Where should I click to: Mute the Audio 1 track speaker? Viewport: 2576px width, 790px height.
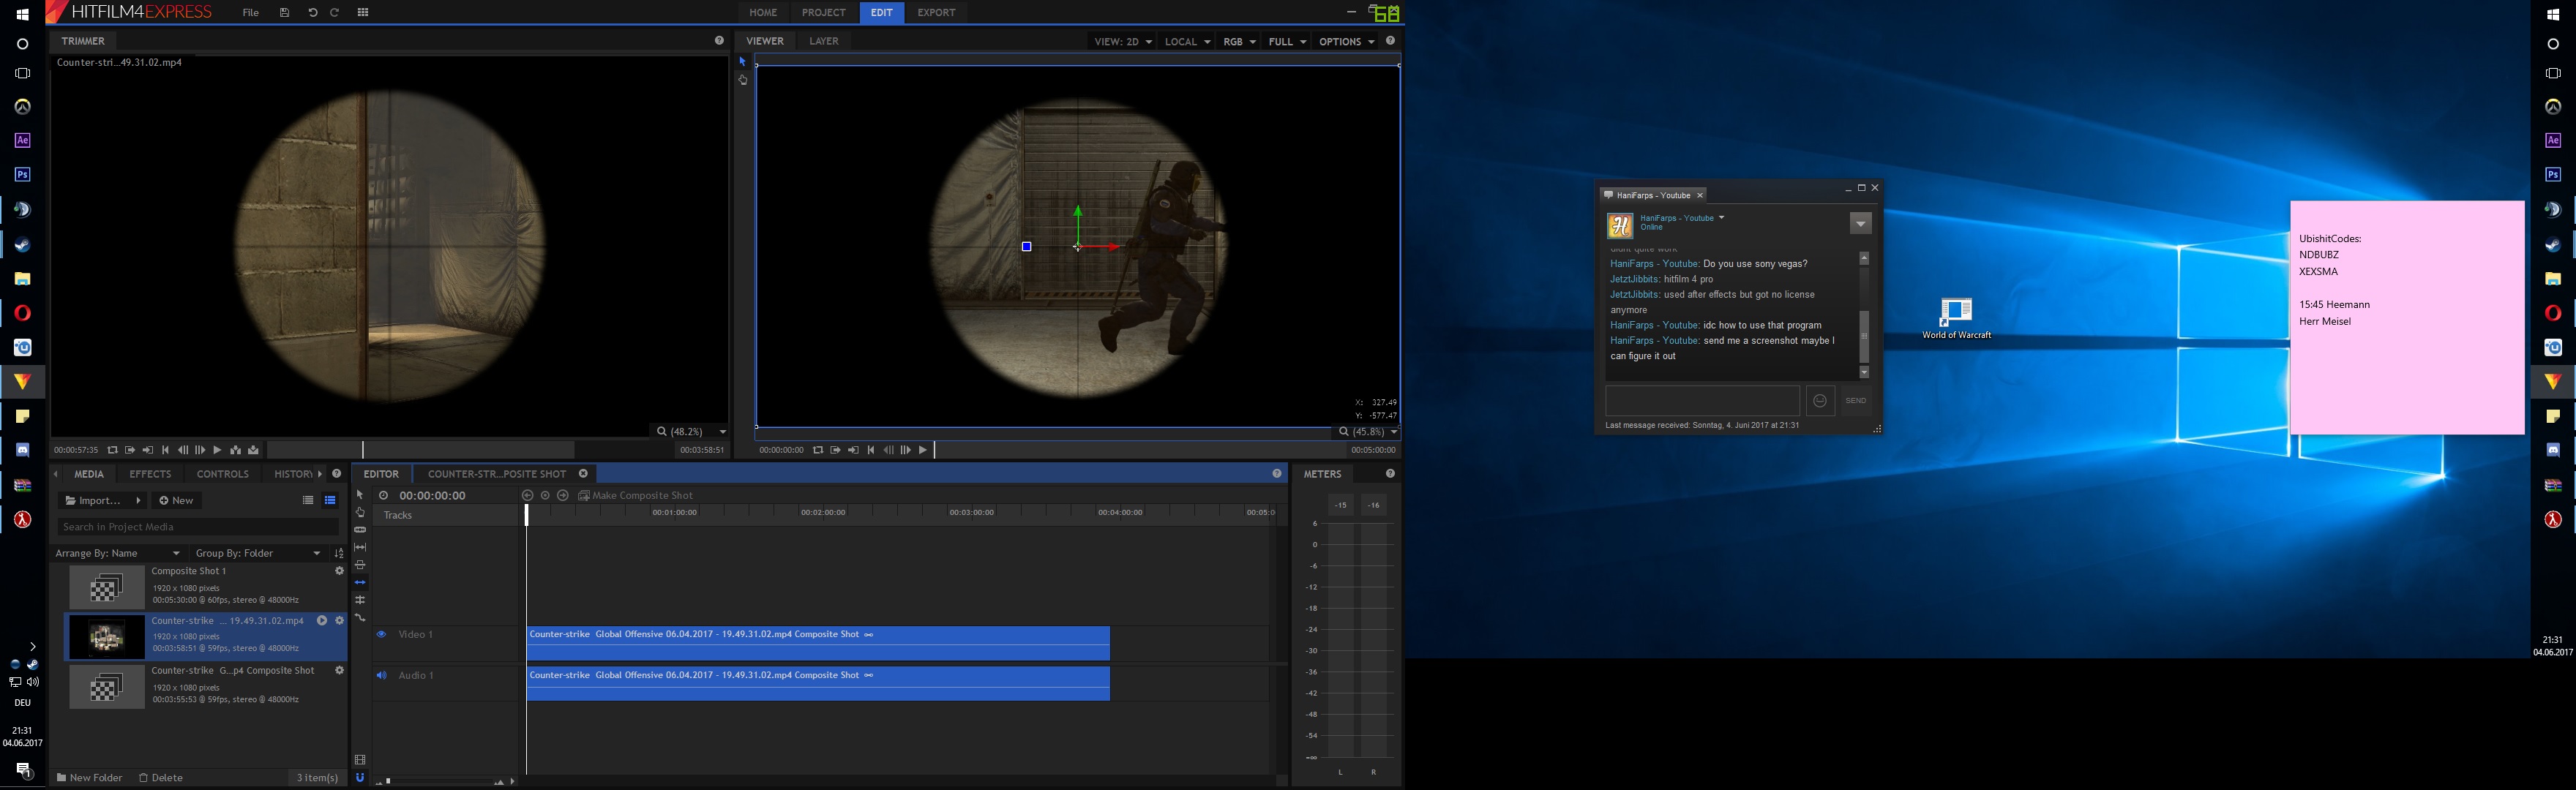pyautogui.click(x=381, y=675)
